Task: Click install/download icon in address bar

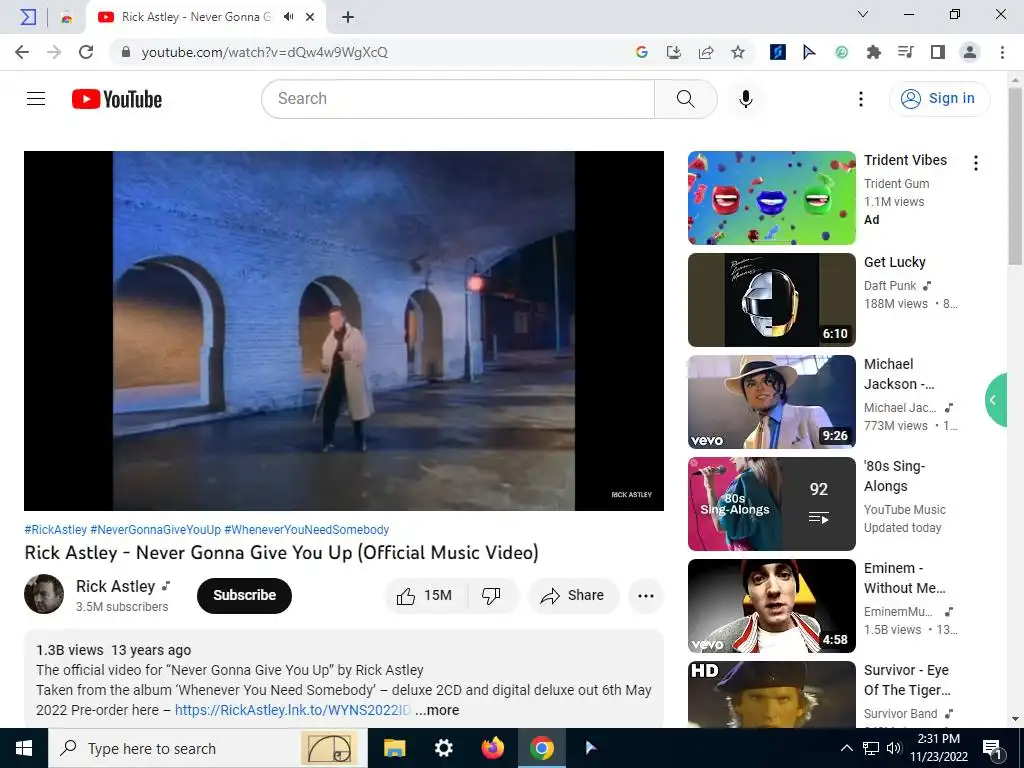Action: coord(673,52)
